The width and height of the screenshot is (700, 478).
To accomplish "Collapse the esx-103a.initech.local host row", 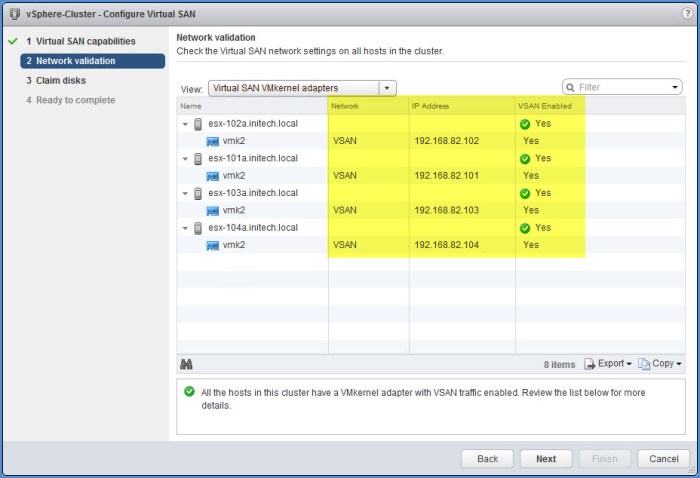I will tap(185, 194).
